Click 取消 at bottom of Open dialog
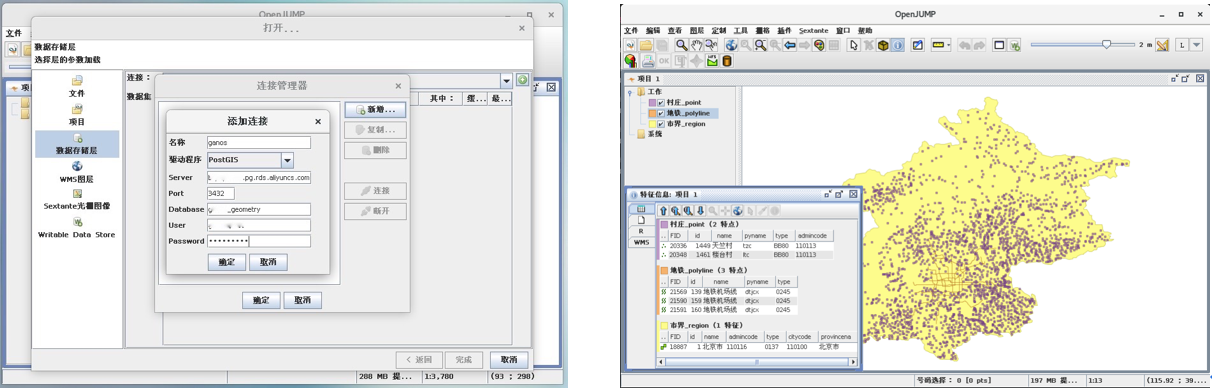 [x=509, y=360]
